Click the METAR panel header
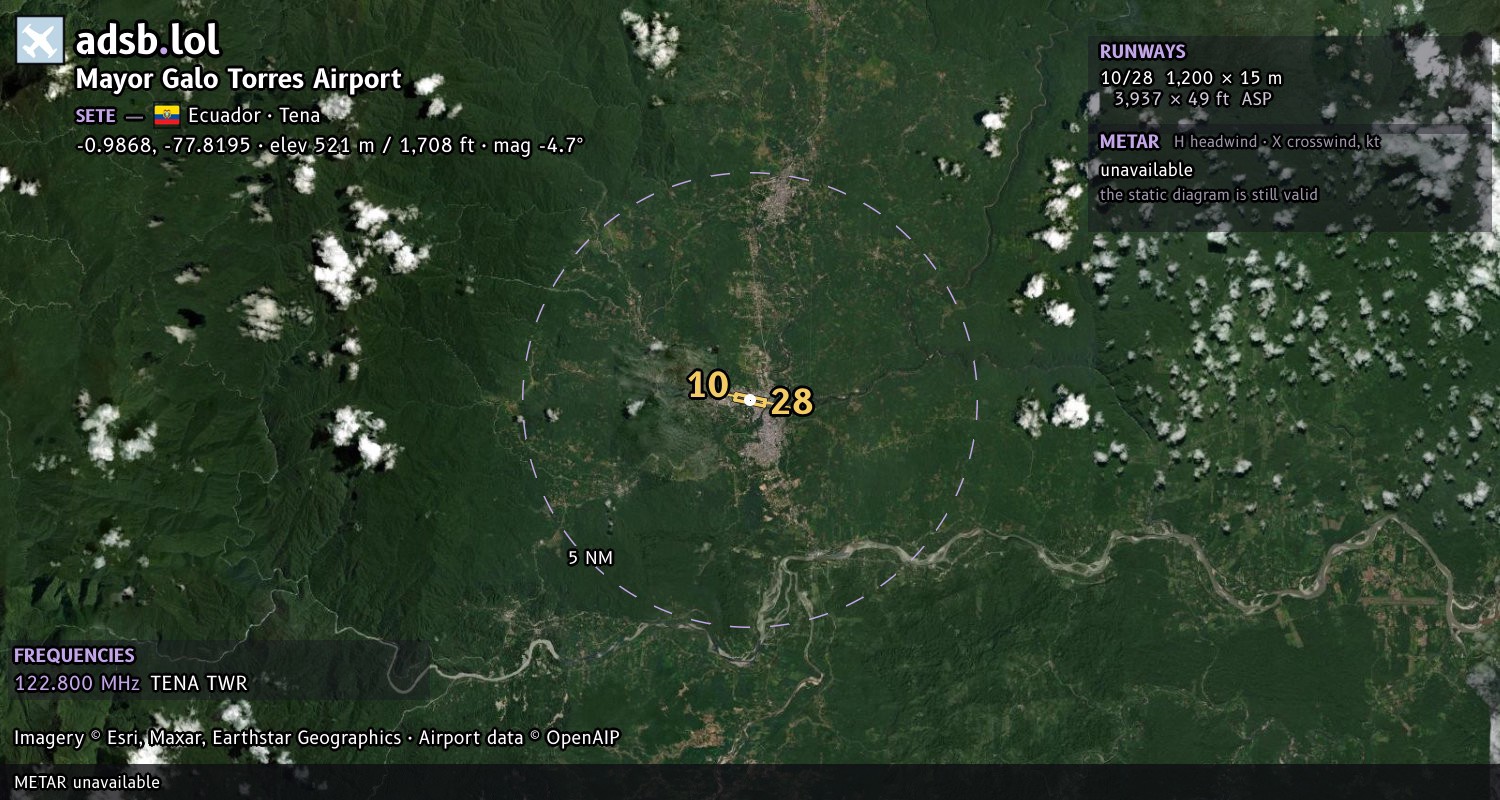This screenshot has height=800, width=1500. (1129, 142)
